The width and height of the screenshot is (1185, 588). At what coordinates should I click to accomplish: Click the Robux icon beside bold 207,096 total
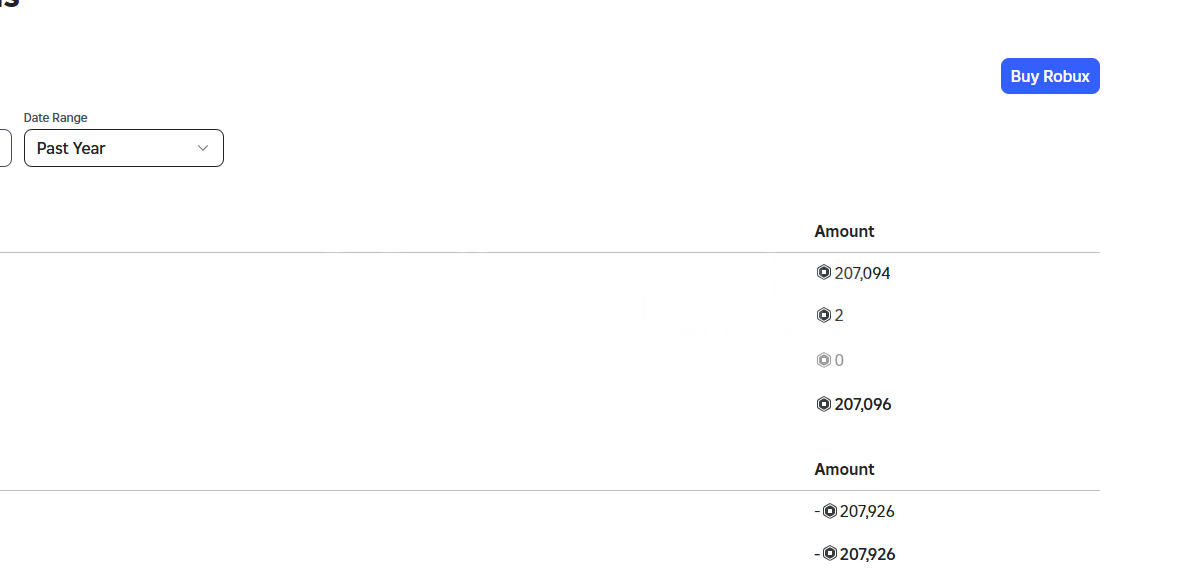click(x=824, y=404)
